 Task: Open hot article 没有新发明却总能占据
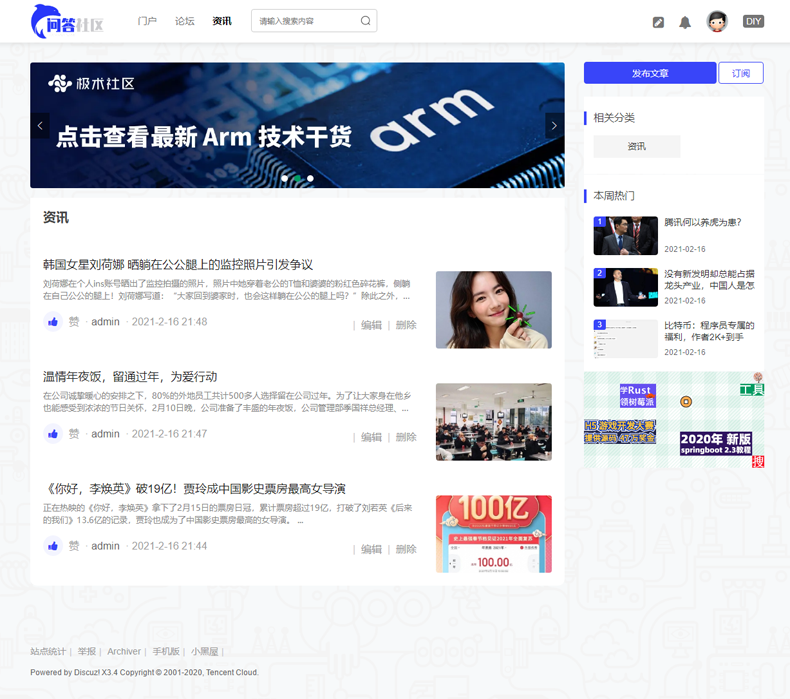point(709,280)
